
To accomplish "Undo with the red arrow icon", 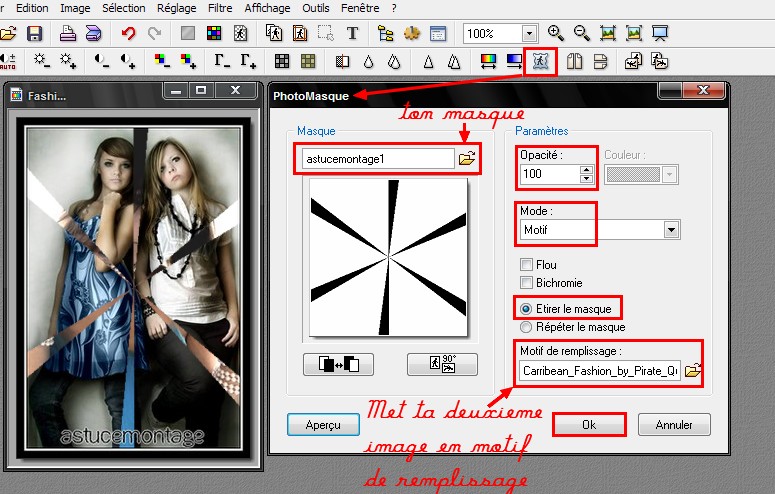I will point(129,34).
